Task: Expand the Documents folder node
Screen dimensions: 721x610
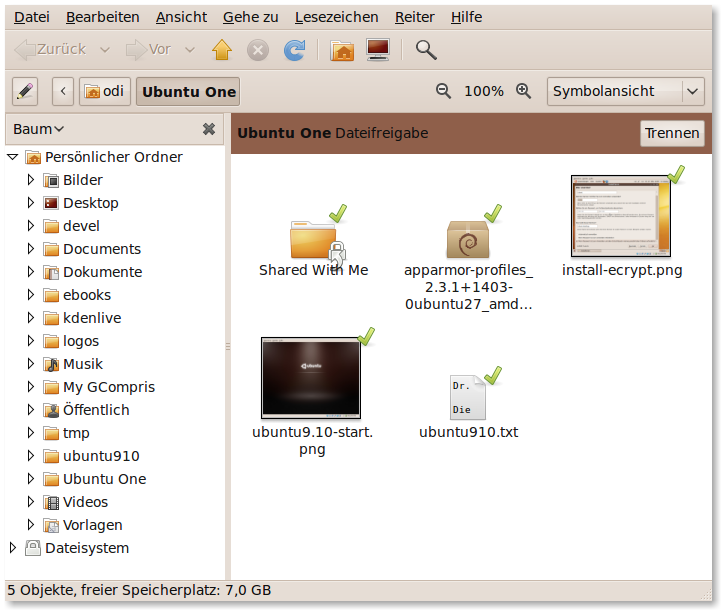Action: [30, 249]
